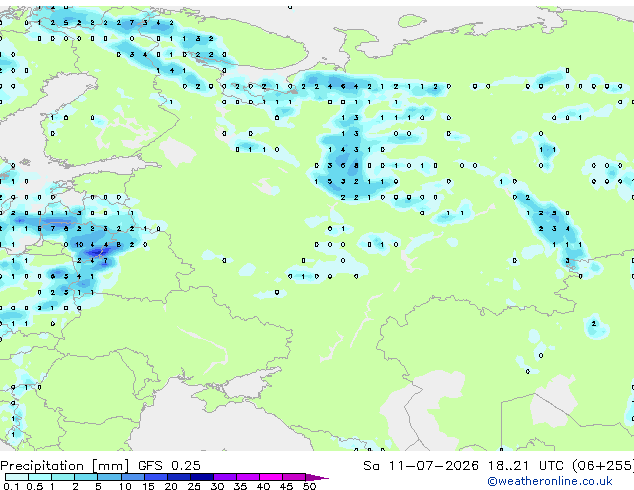The height and width of the screenshot is (490, 634).
Task: Select the 10–15 mm blue legend swatch
Action: (132, 477)
